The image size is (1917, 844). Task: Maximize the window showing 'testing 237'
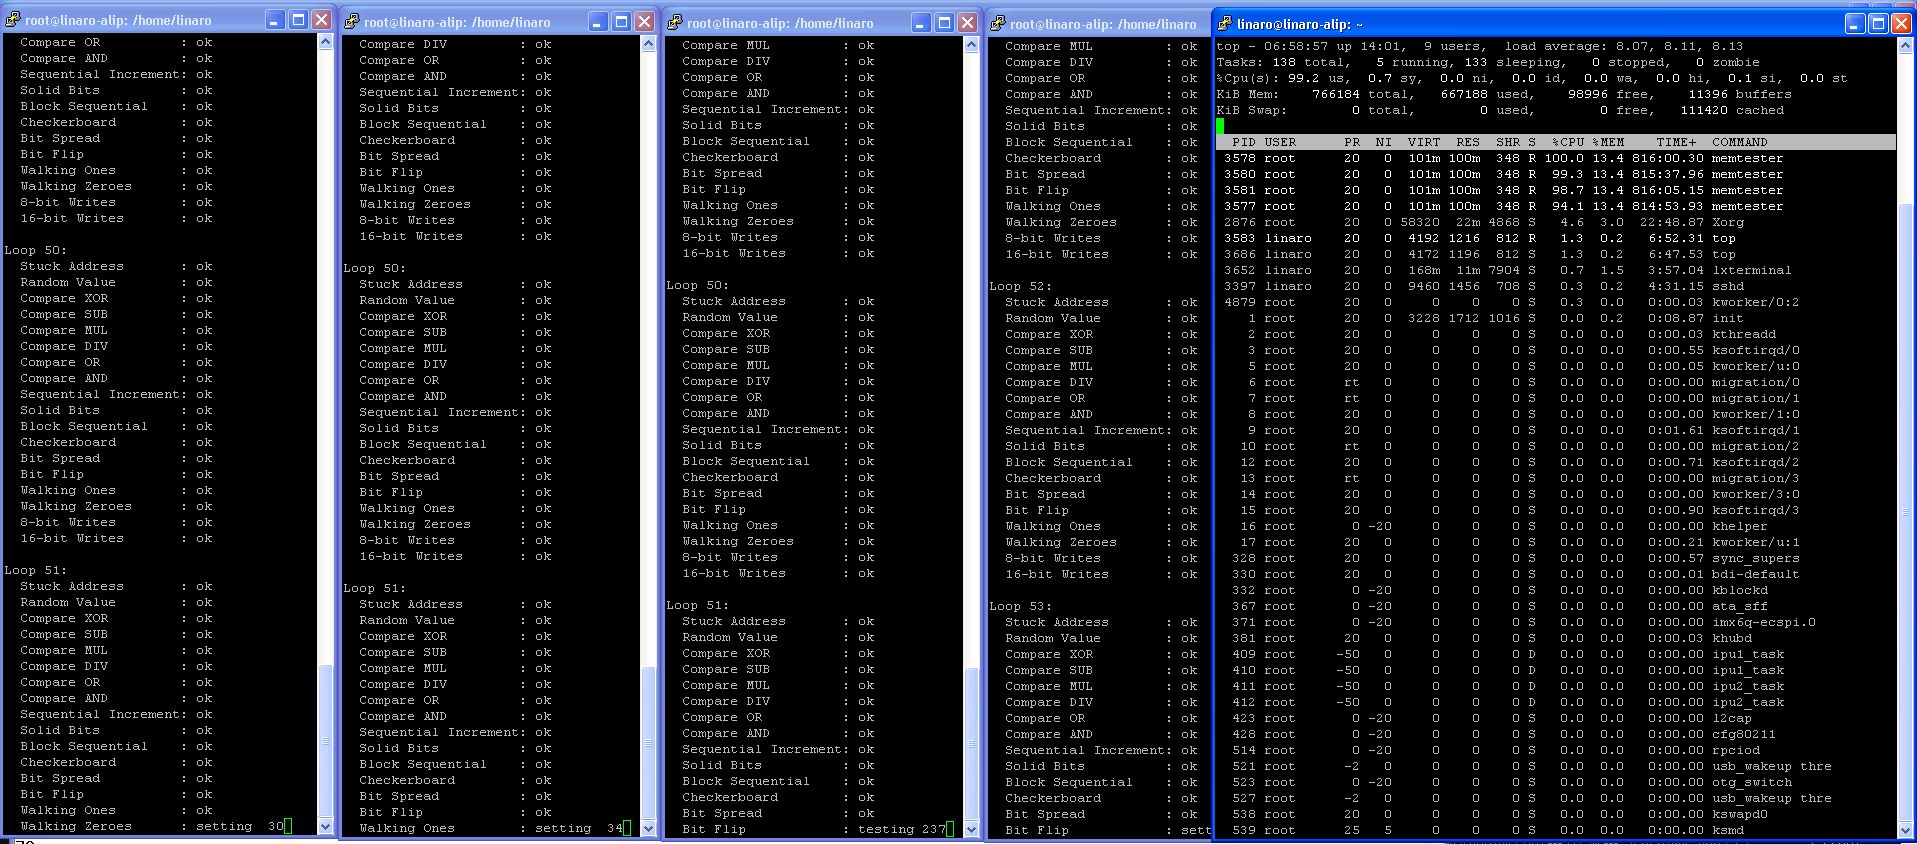[x=944, y=22]
